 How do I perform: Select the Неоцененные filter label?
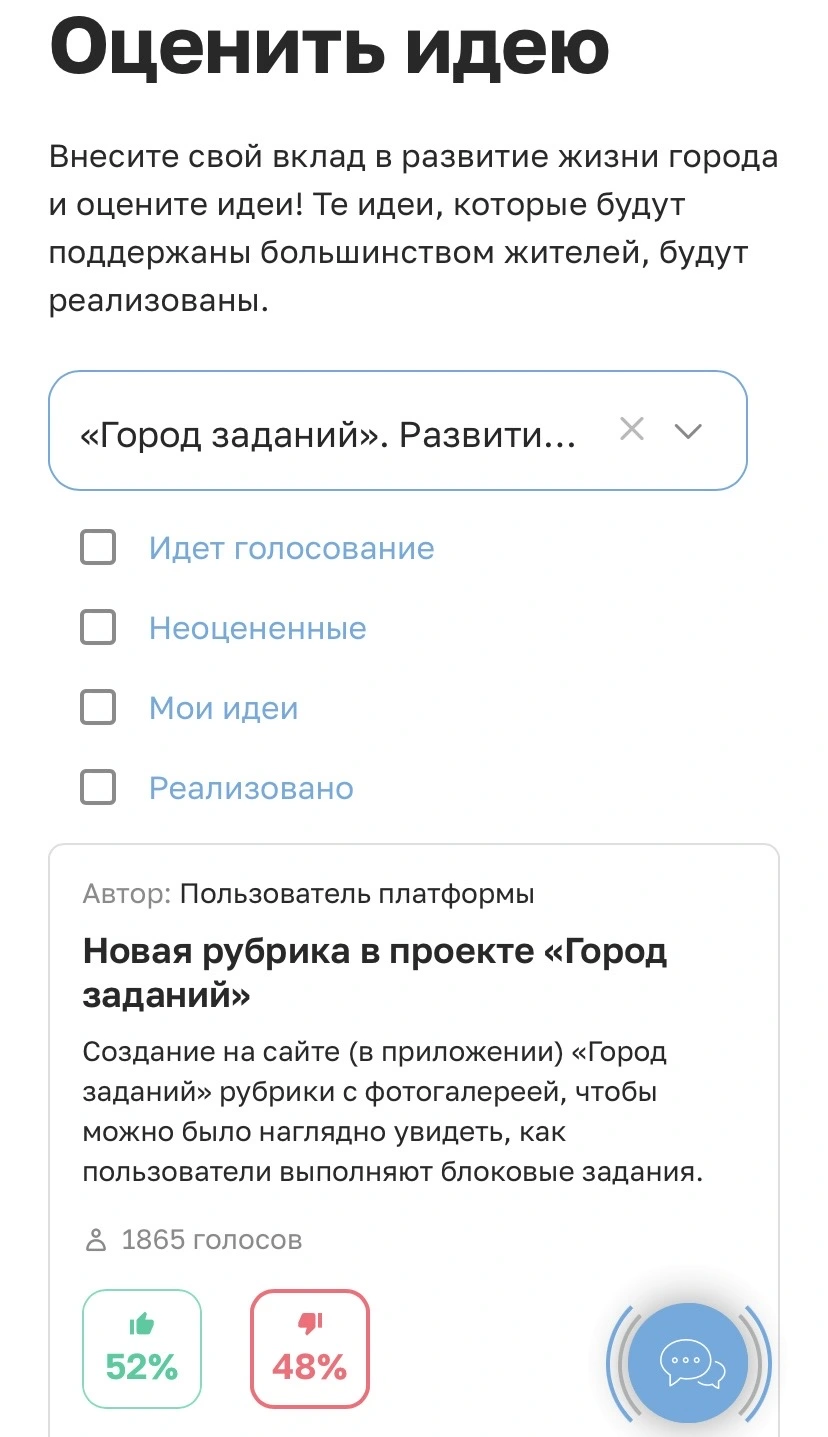[258, 628]
